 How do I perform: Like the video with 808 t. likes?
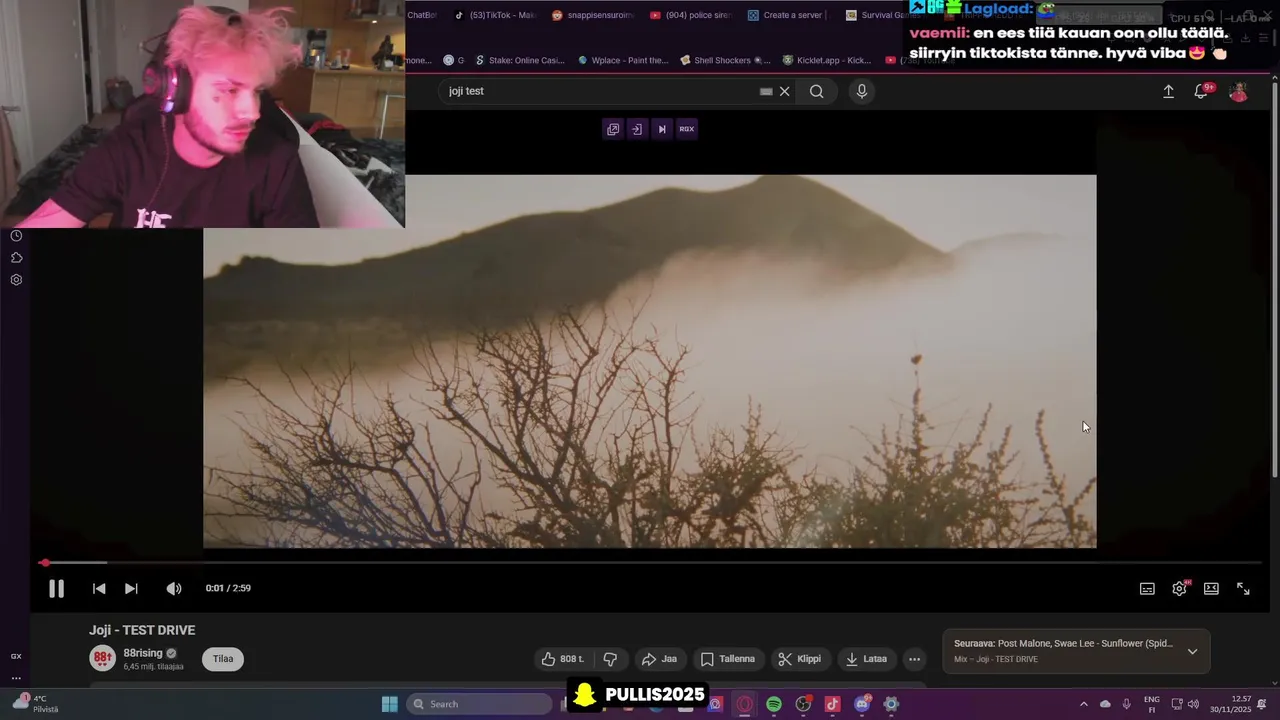(562, 659)
